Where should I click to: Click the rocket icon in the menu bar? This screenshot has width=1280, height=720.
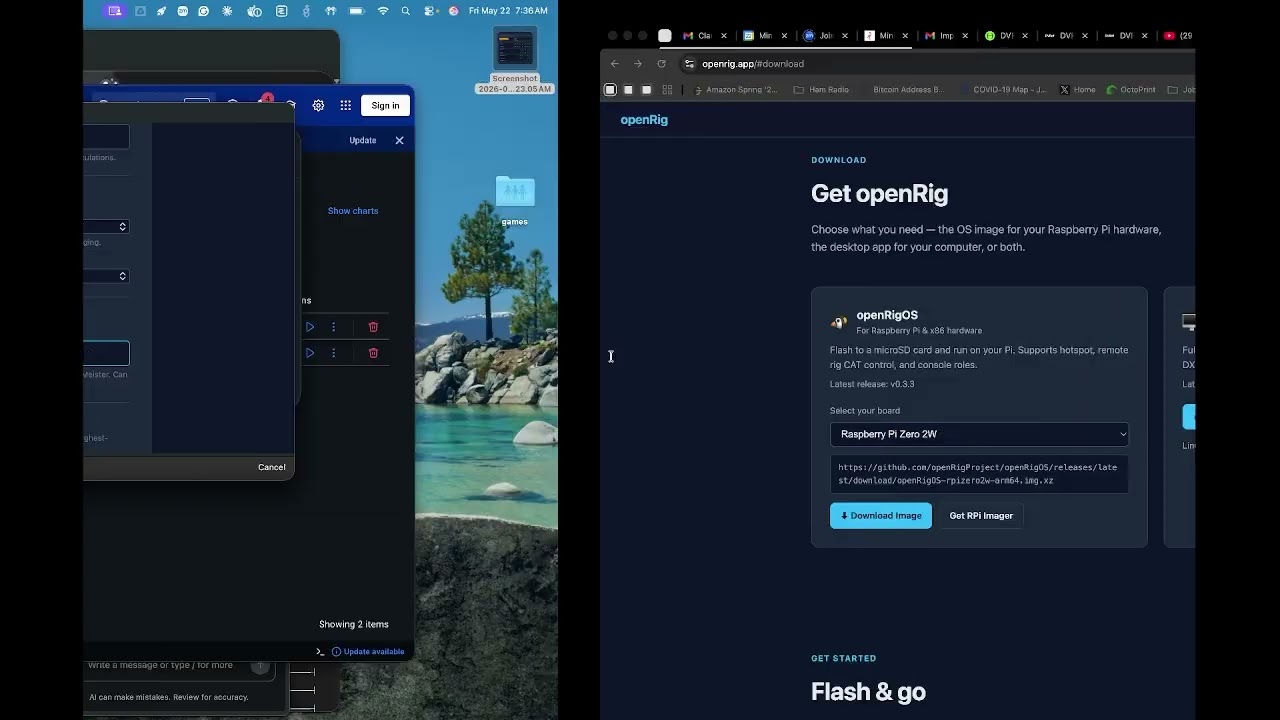[161, 11]
